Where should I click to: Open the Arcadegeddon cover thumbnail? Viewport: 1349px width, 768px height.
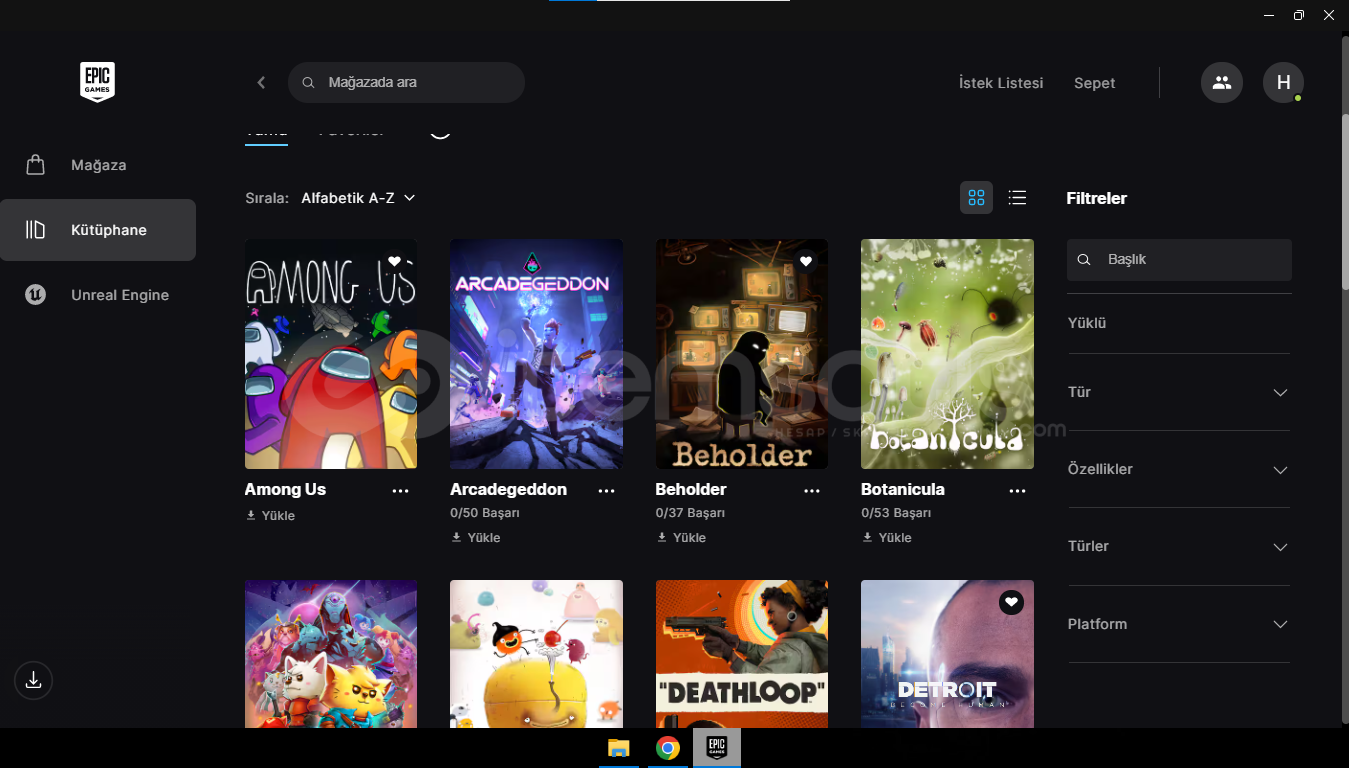pyautogui.click(x=536, y=354)
